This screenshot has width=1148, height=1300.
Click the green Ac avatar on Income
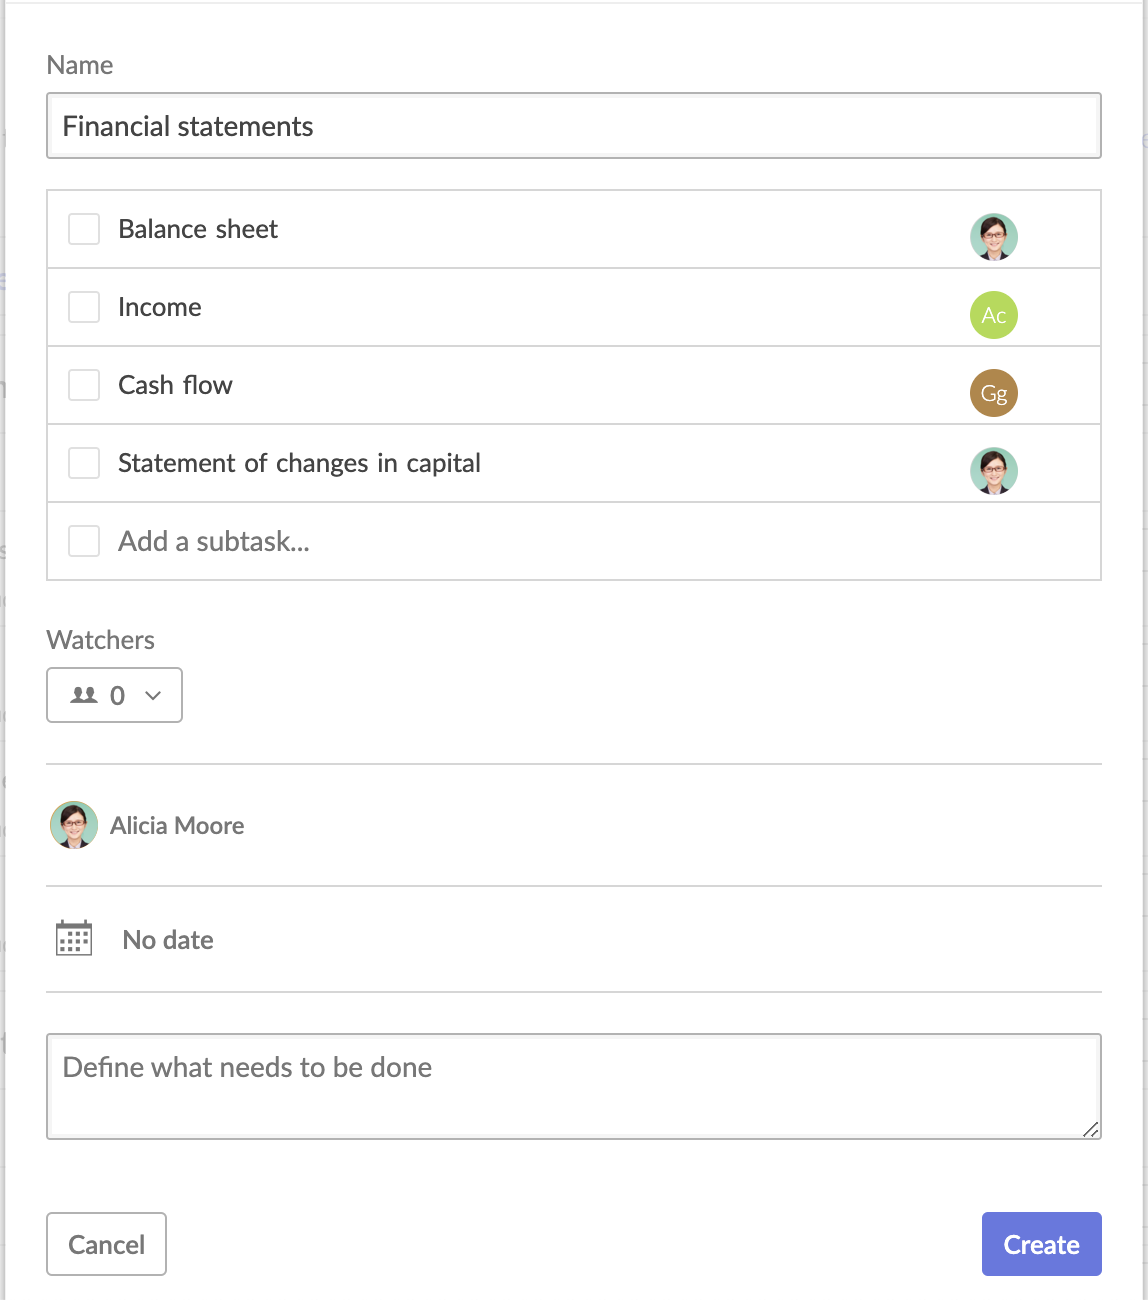pos(994,315)
